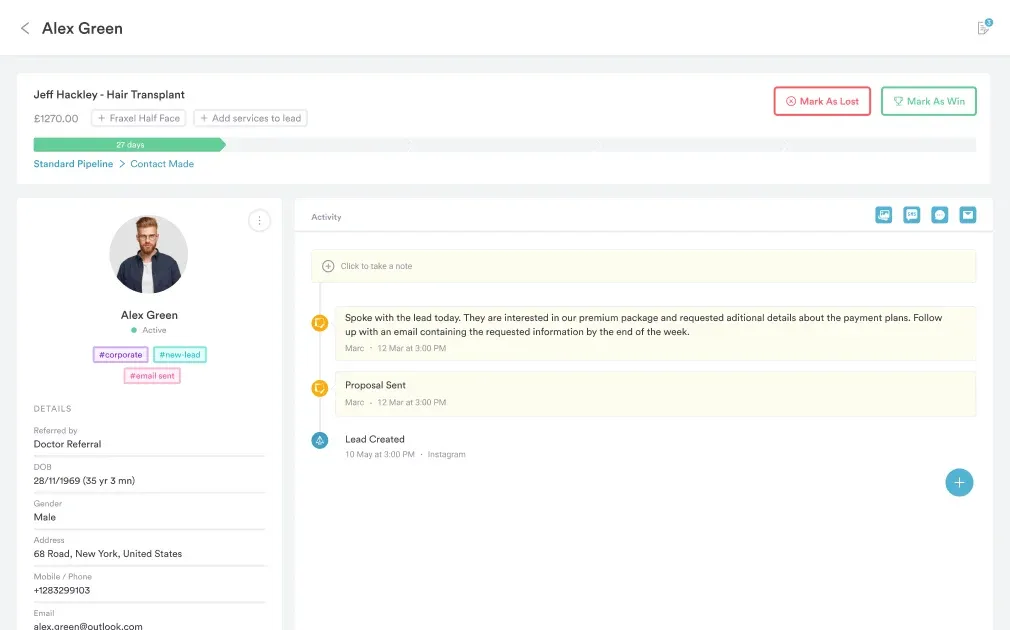Screen dimensions: 1010x630
Task: Click to take a note field
Action: click(644, 266)
